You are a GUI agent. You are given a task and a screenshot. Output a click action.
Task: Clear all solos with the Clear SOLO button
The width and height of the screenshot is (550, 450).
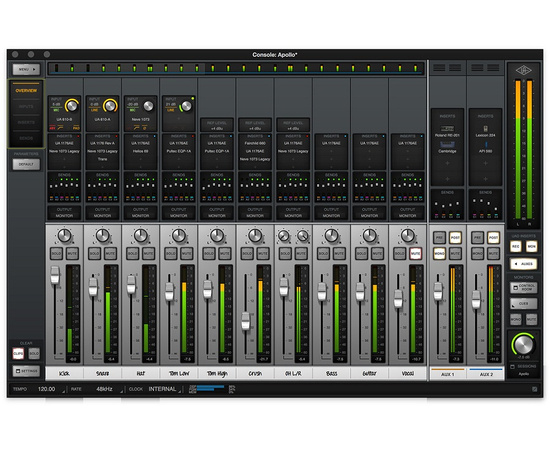tap(34, 354)
